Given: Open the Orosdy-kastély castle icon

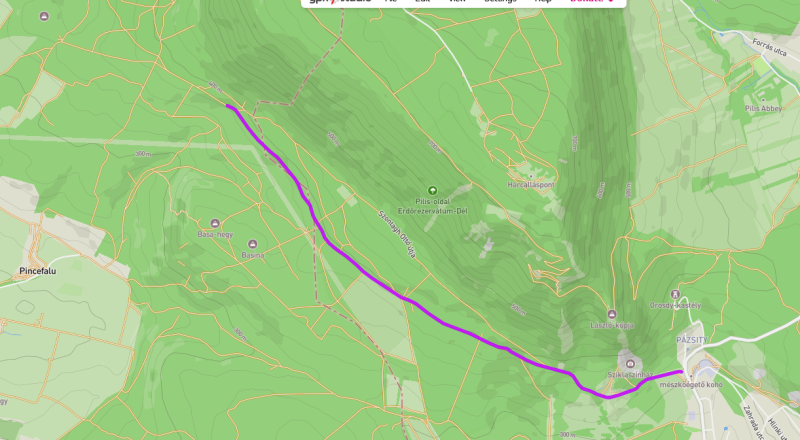Looking at the screenshot, I should click(x=675, y=295).
